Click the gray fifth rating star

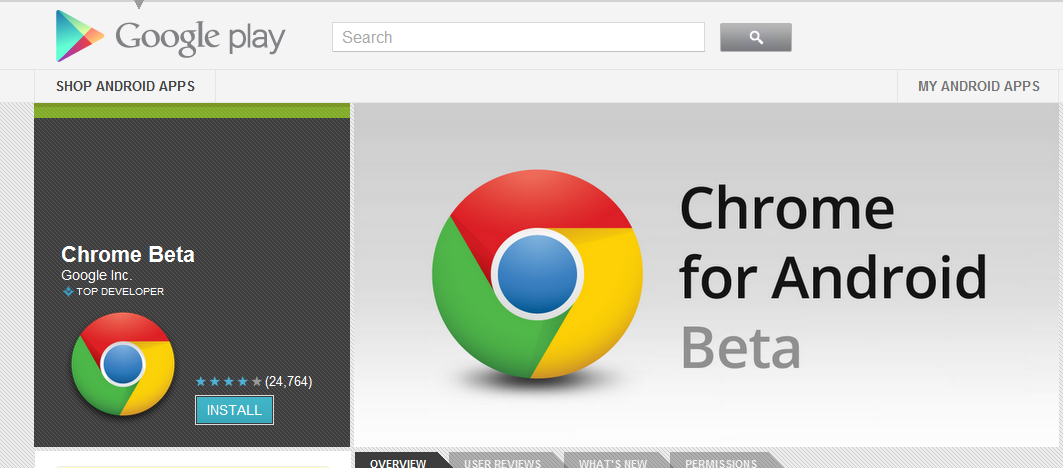[x=256, y=382]
